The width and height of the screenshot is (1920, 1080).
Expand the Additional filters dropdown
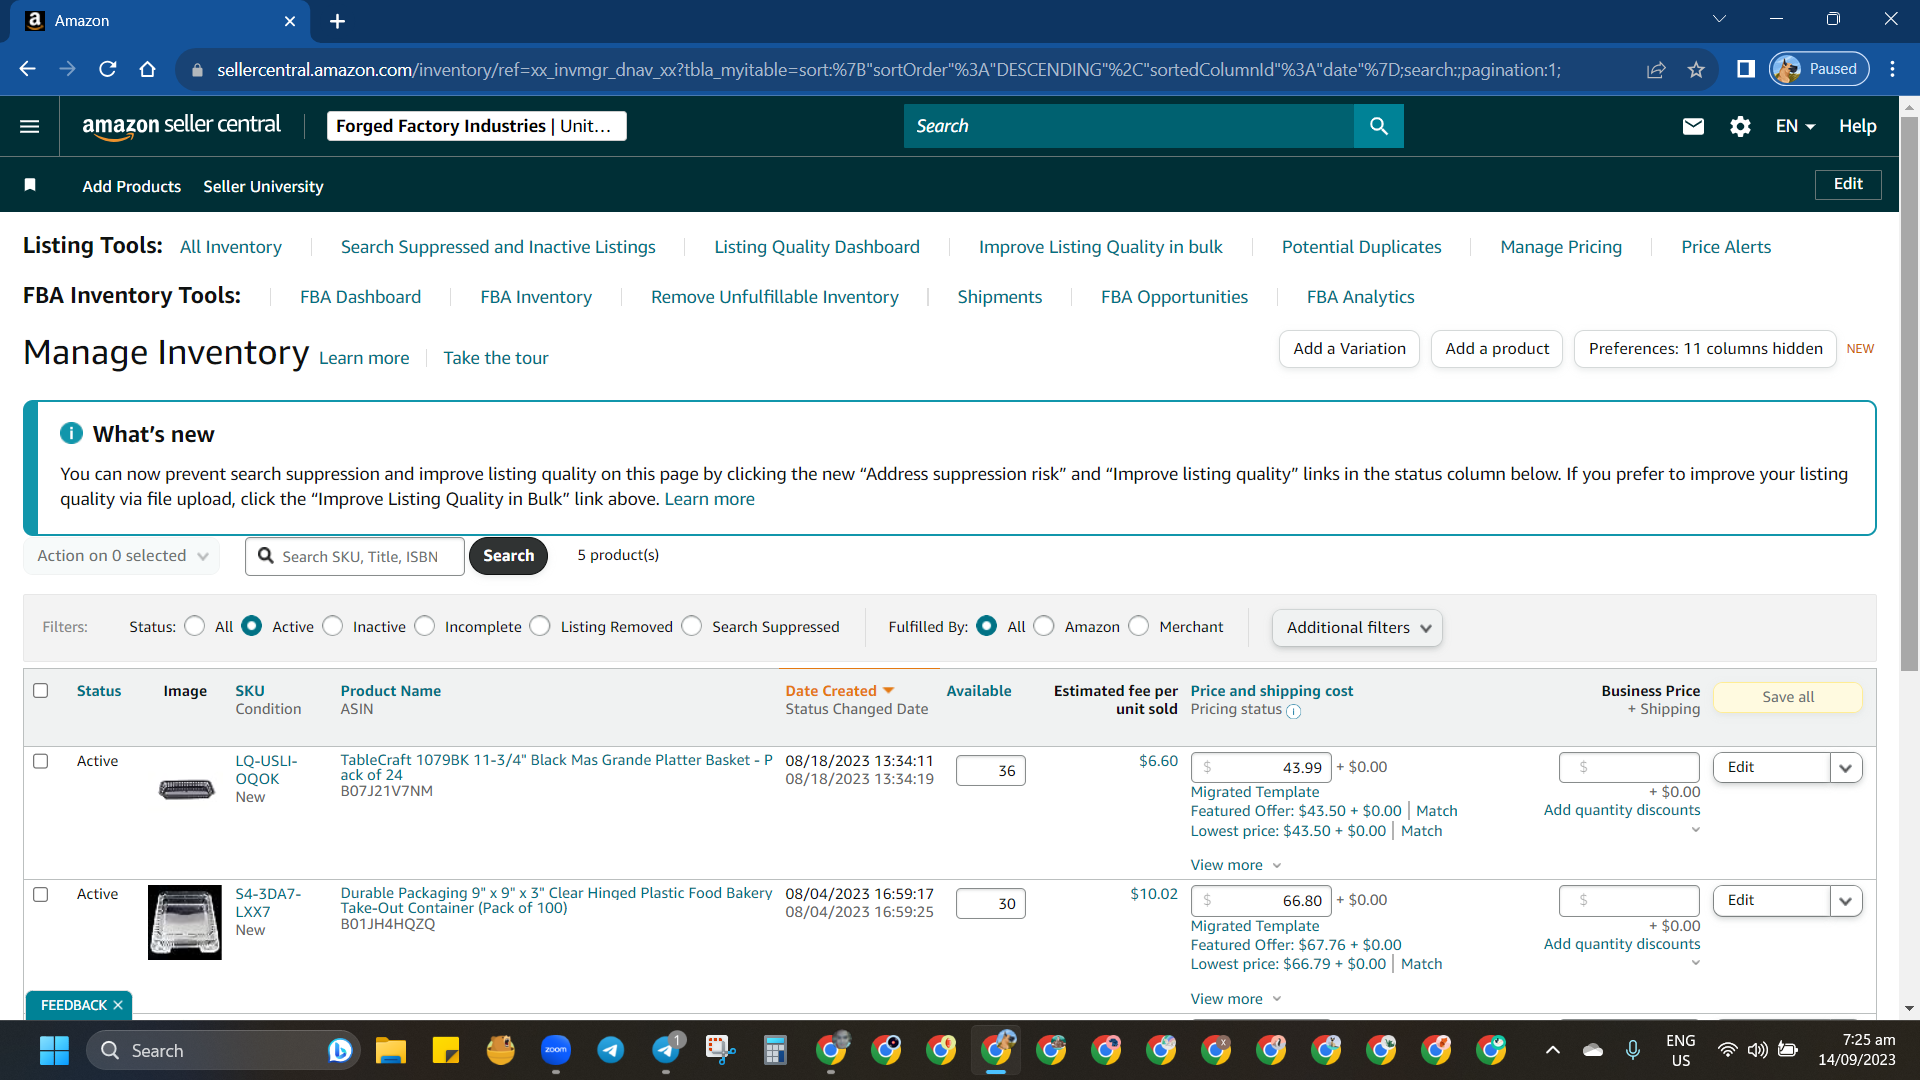pos(1357,628)
